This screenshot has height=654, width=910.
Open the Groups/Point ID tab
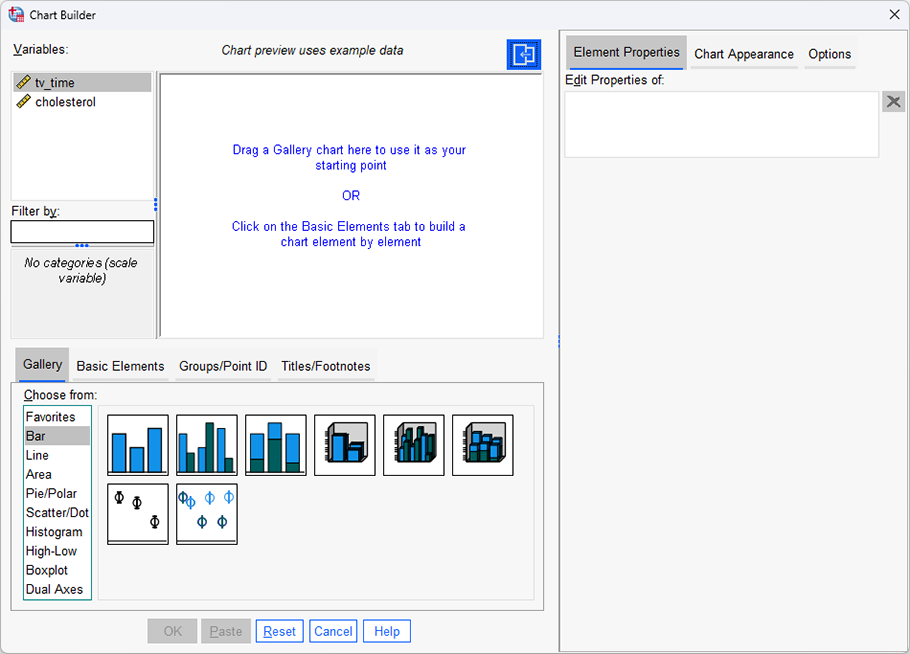coord(222,366)
